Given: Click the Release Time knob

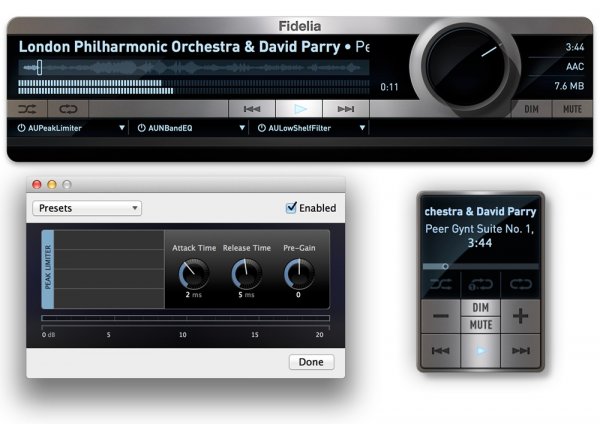Looking at the screenshot, I should 246,274.
